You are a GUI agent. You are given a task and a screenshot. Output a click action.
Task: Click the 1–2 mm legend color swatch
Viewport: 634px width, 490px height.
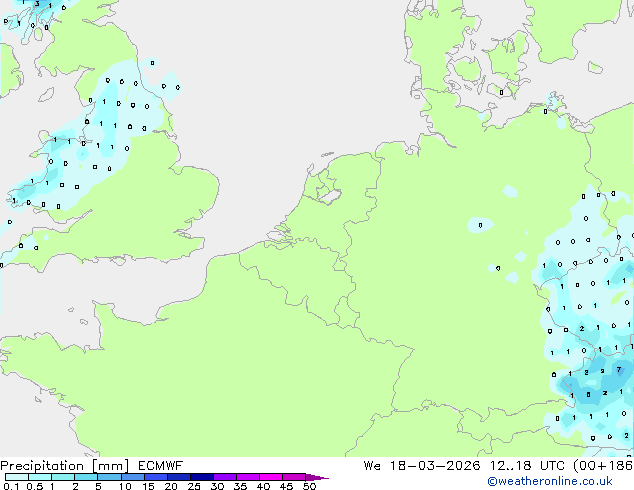(x=63, y=477)
